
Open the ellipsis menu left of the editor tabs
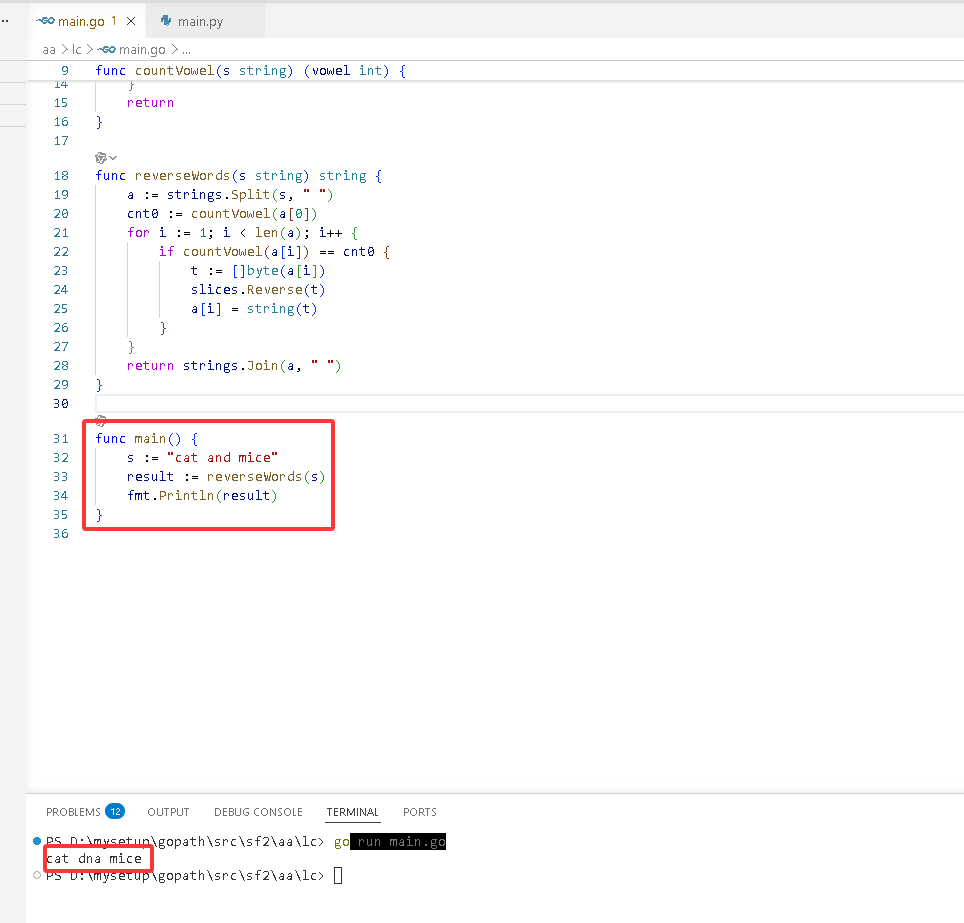(x=5, y=21)
